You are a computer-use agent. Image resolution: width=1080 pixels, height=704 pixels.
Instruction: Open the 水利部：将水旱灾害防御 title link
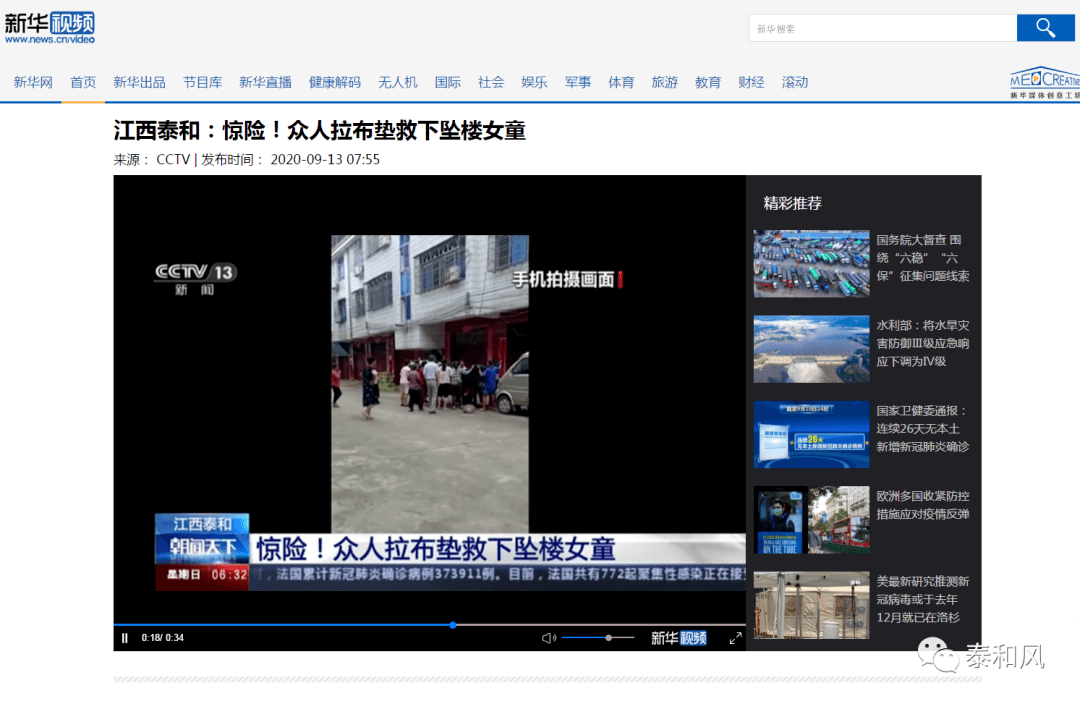922,343
